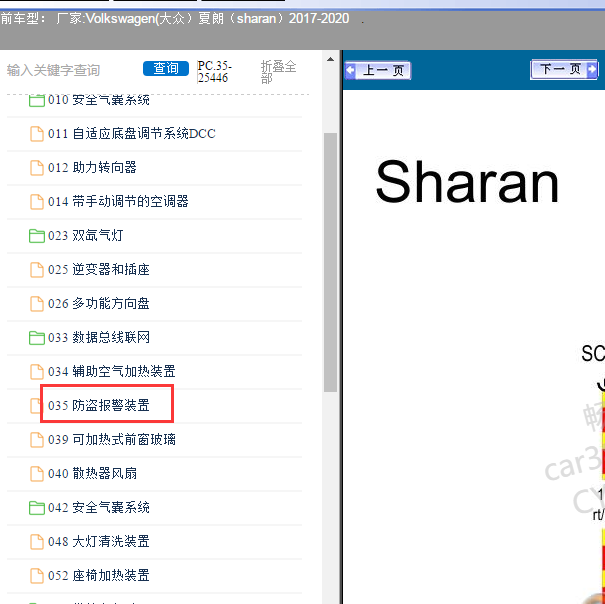The width and height of the screenshot is (605, 604).
Task: Click the left arrow icon on 上一页
Action: pyautogui.click(x=350, y=70)
